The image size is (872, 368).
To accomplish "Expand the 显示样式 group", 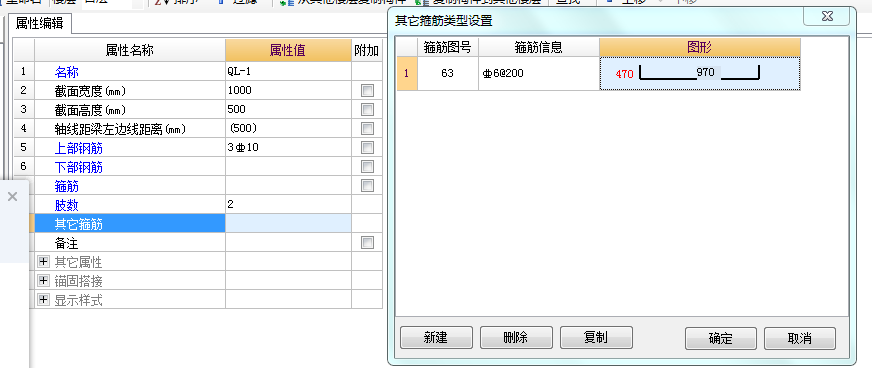I will point(43,300).
